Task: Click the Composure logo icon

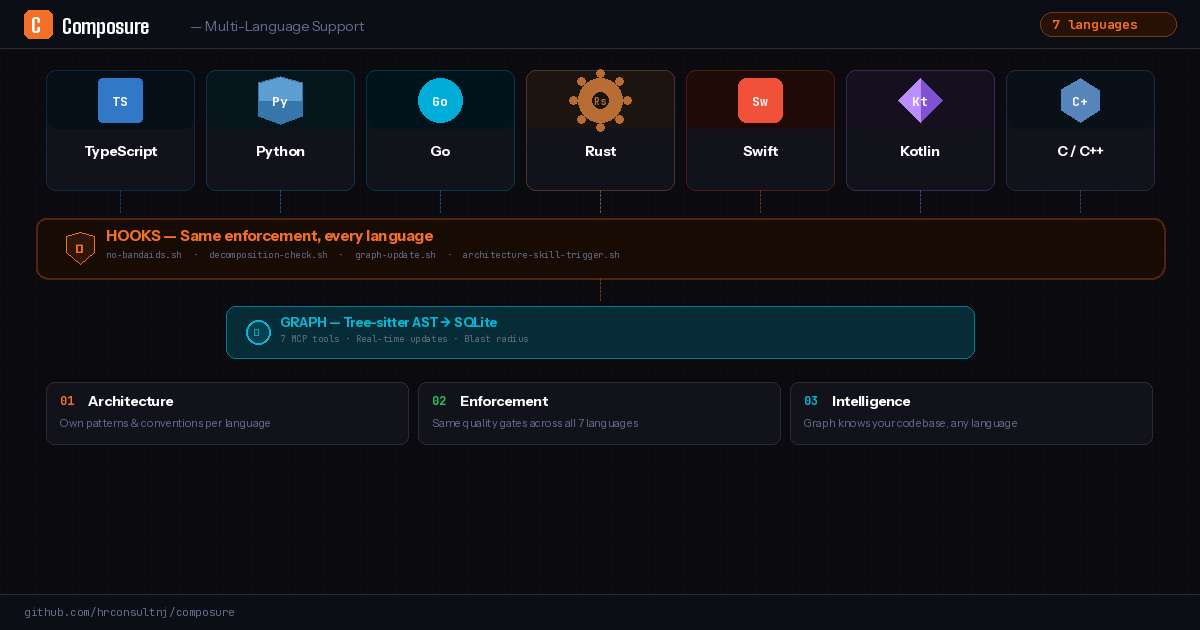Action: [38, 24]
